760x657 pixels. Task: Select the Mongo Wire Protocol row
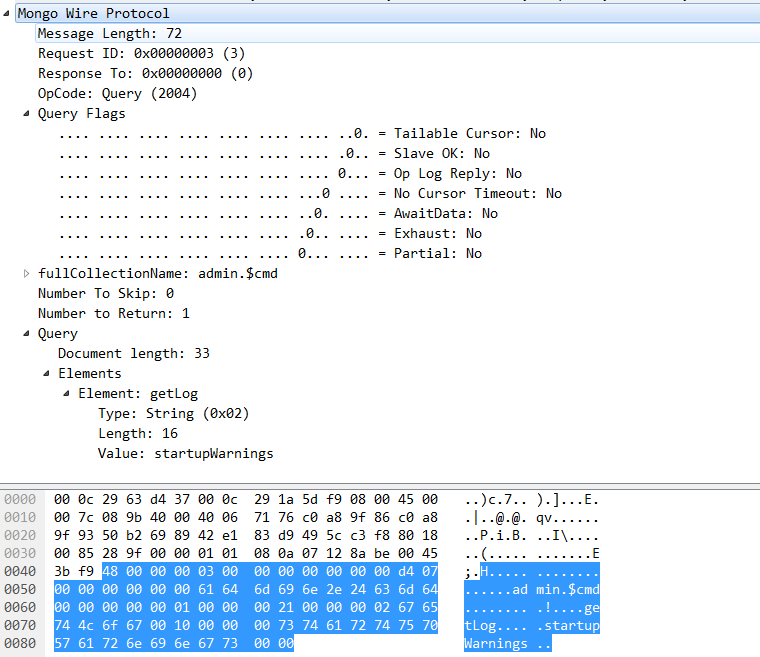pos(388,14)
